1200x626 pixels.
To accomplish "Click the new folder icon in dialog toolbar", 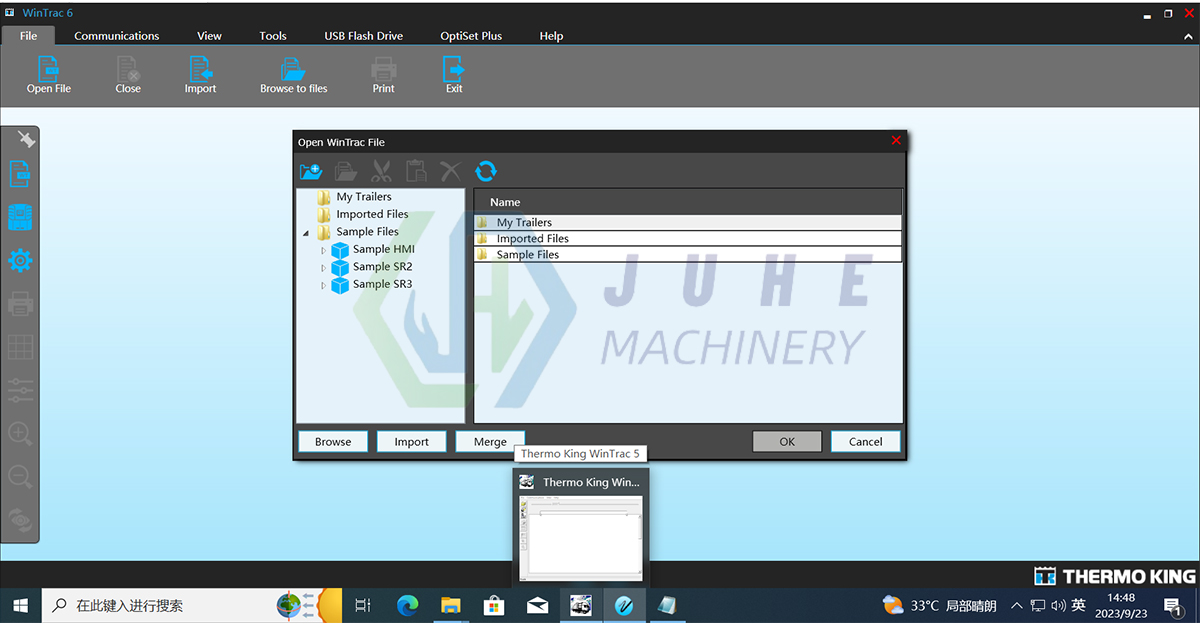I will point(311,171).
